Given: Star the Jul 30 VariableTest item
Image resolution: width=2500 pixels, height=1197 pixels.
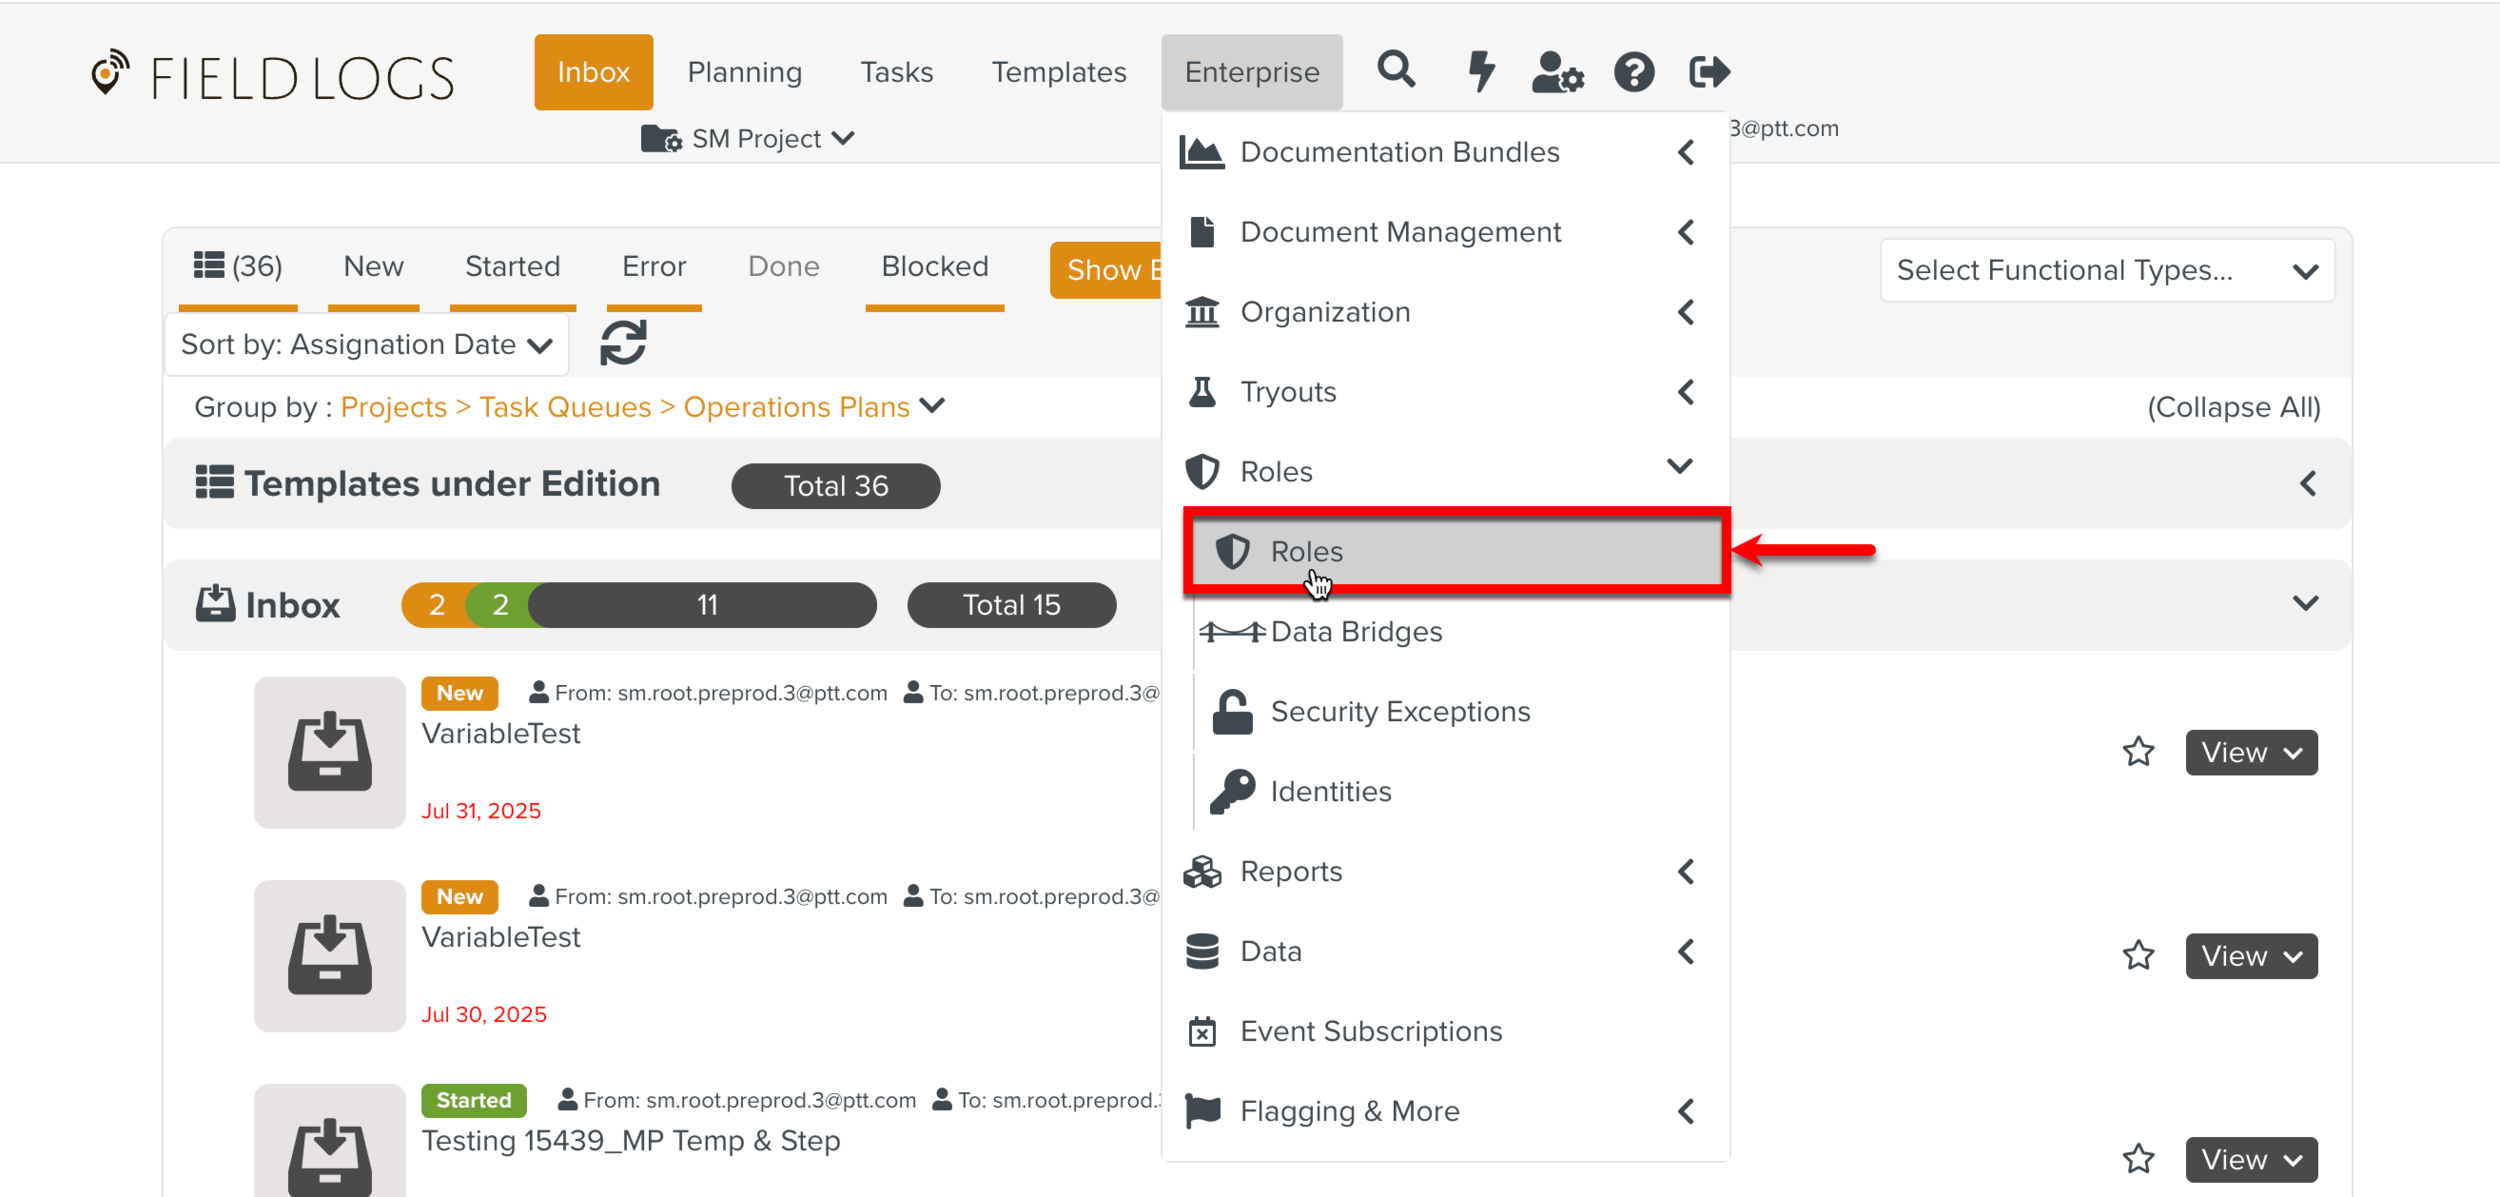Looking at the screenshot, I should (2138, 956).
